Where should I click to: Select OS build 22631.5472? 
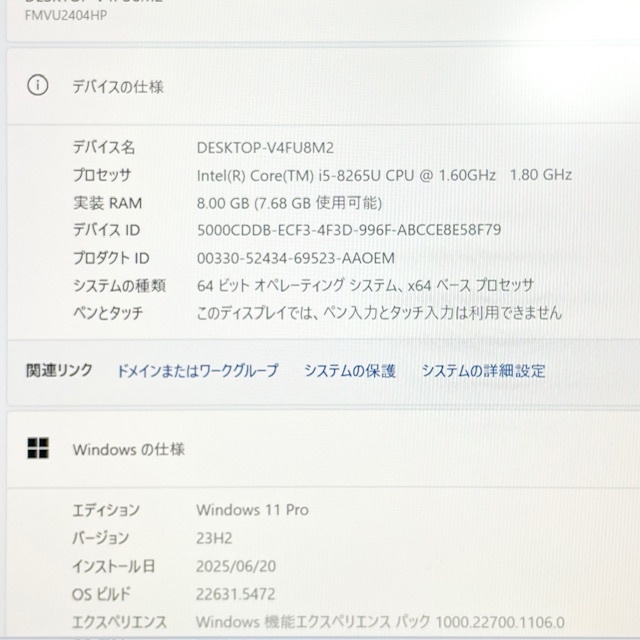click(x=236, y=594)
